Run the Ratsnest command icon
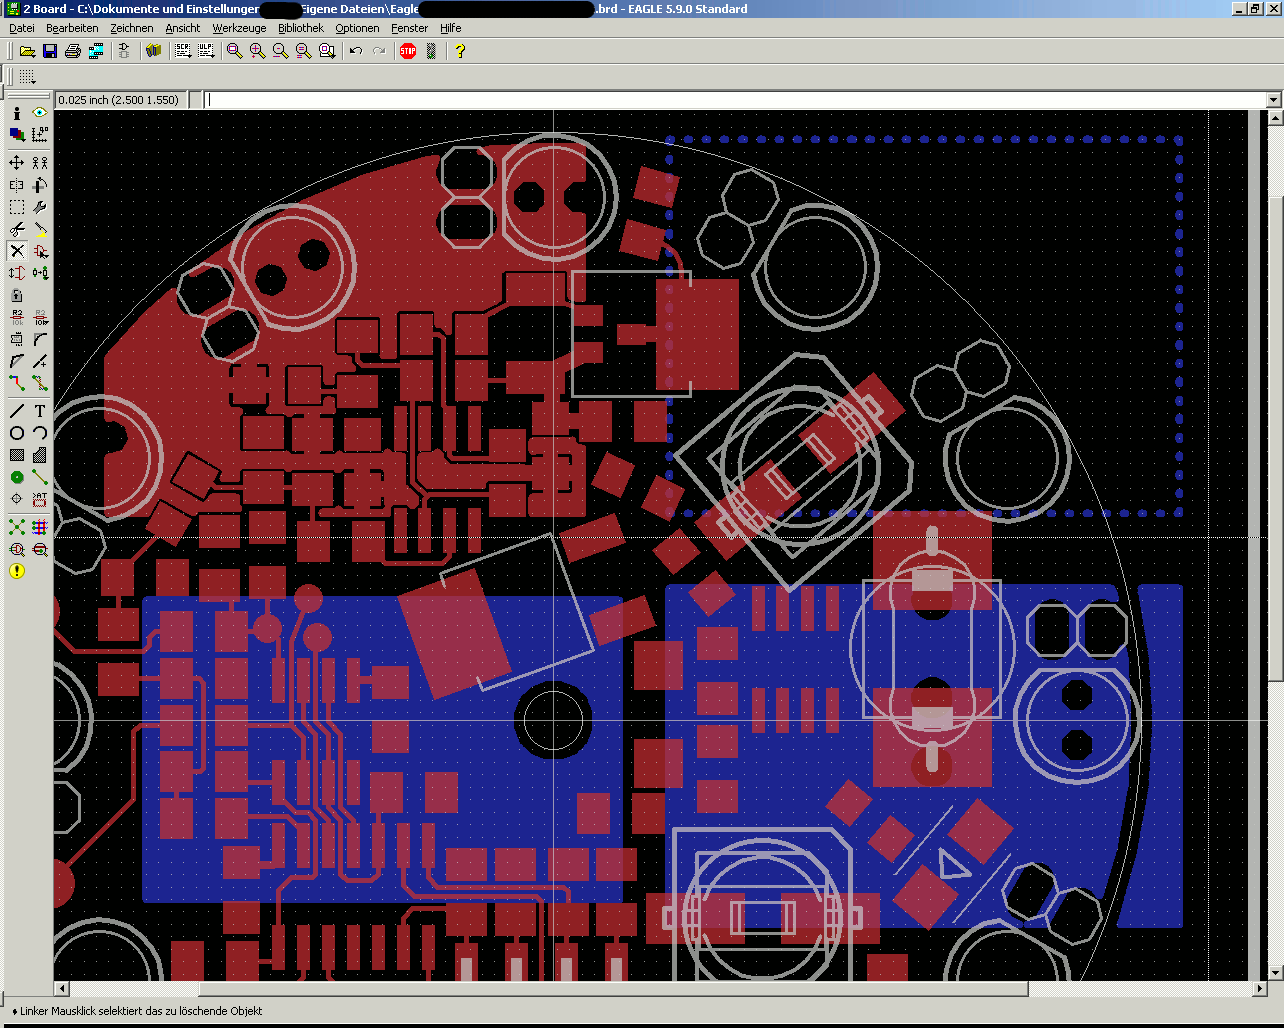The image size is (1284, 1028). (x=17, y=527)
